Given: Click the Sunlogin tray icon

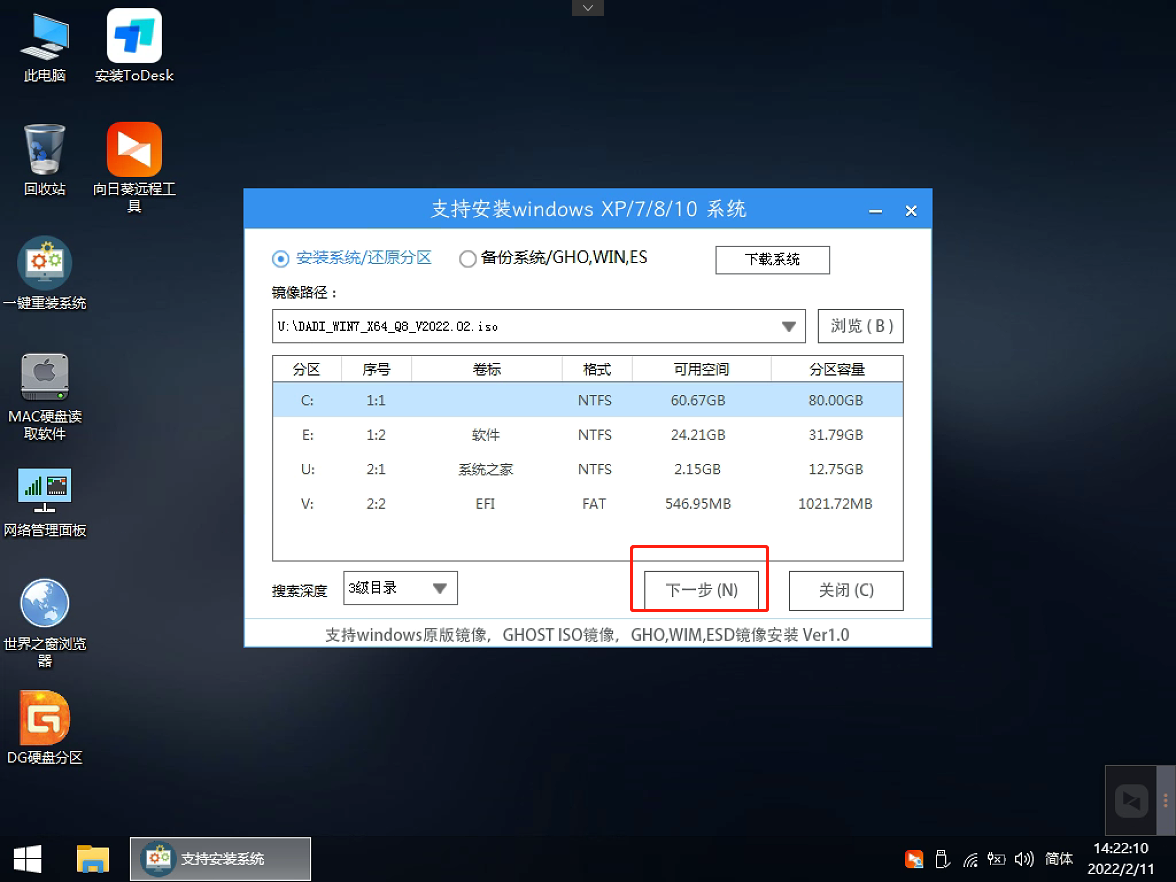Looking at the screenshot, I should coord(914,860).
